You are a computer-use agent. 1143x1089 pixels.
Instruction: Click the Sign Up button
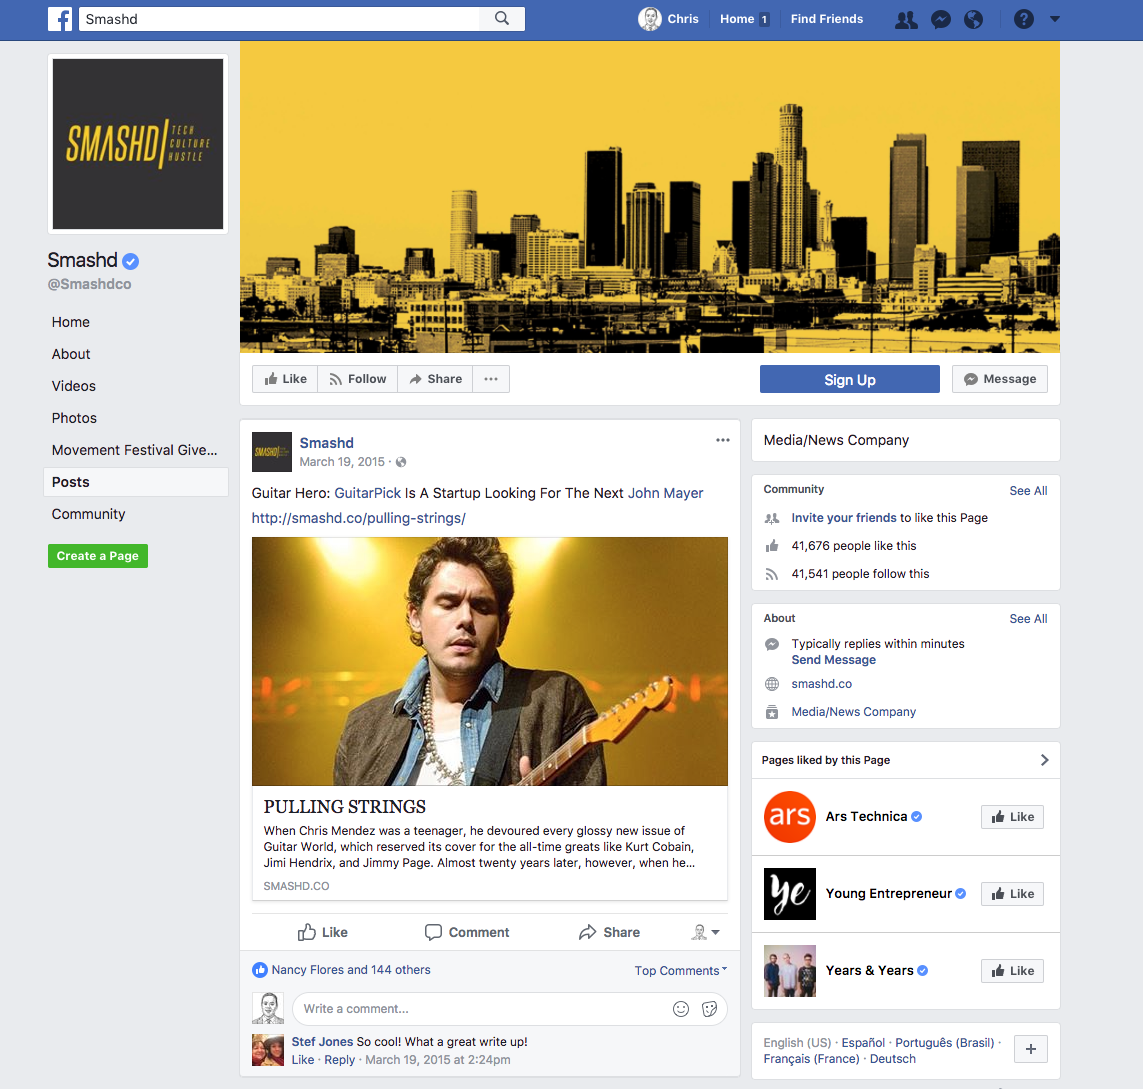pyautogui.click(x=849, y=379)
